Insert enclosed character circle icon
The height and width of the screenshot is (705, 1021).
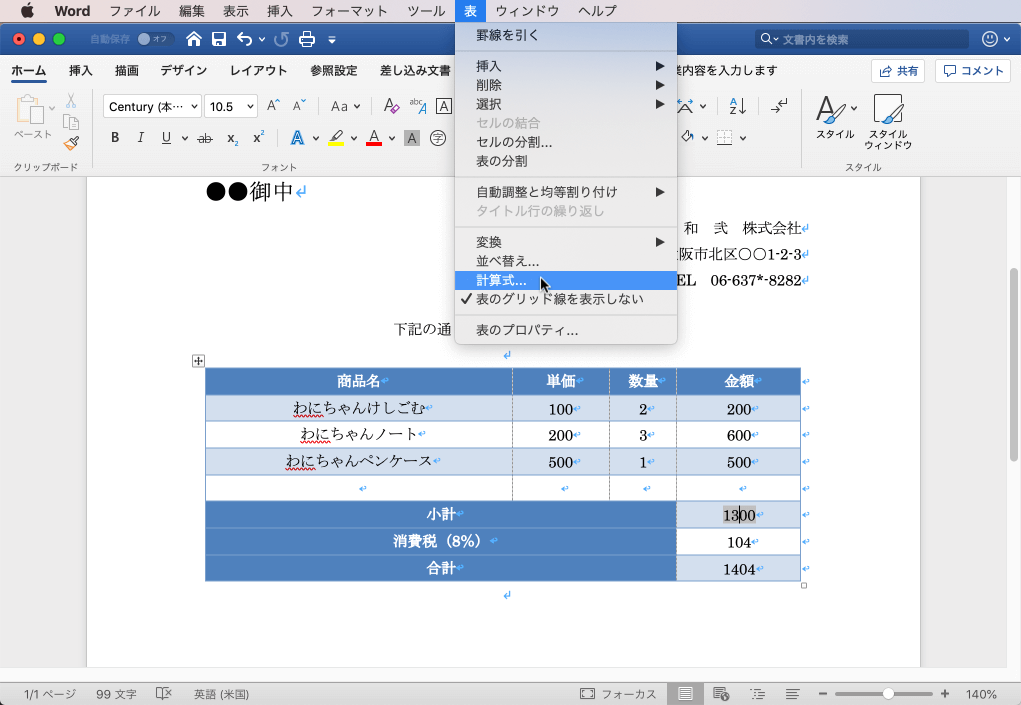438,138
